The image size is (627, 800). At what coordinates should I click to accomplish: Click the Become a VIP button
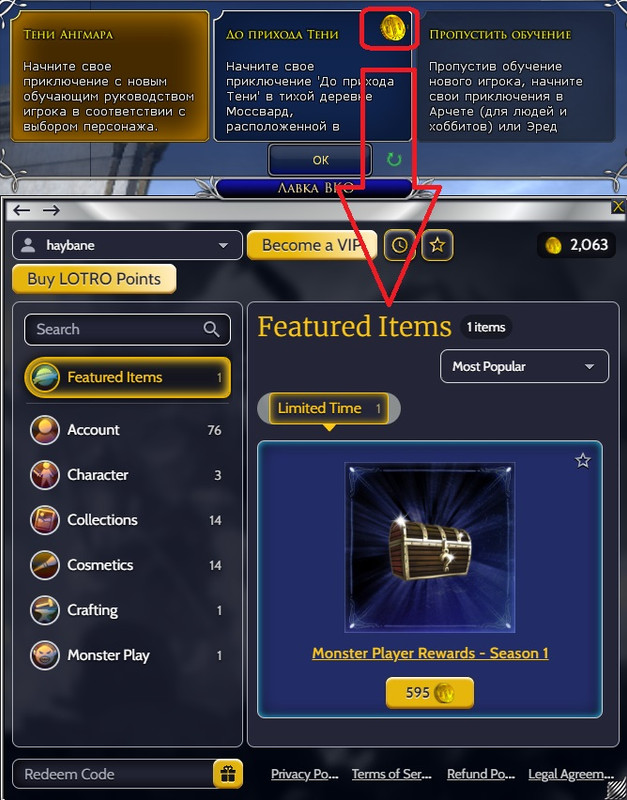tap(312, 245)
